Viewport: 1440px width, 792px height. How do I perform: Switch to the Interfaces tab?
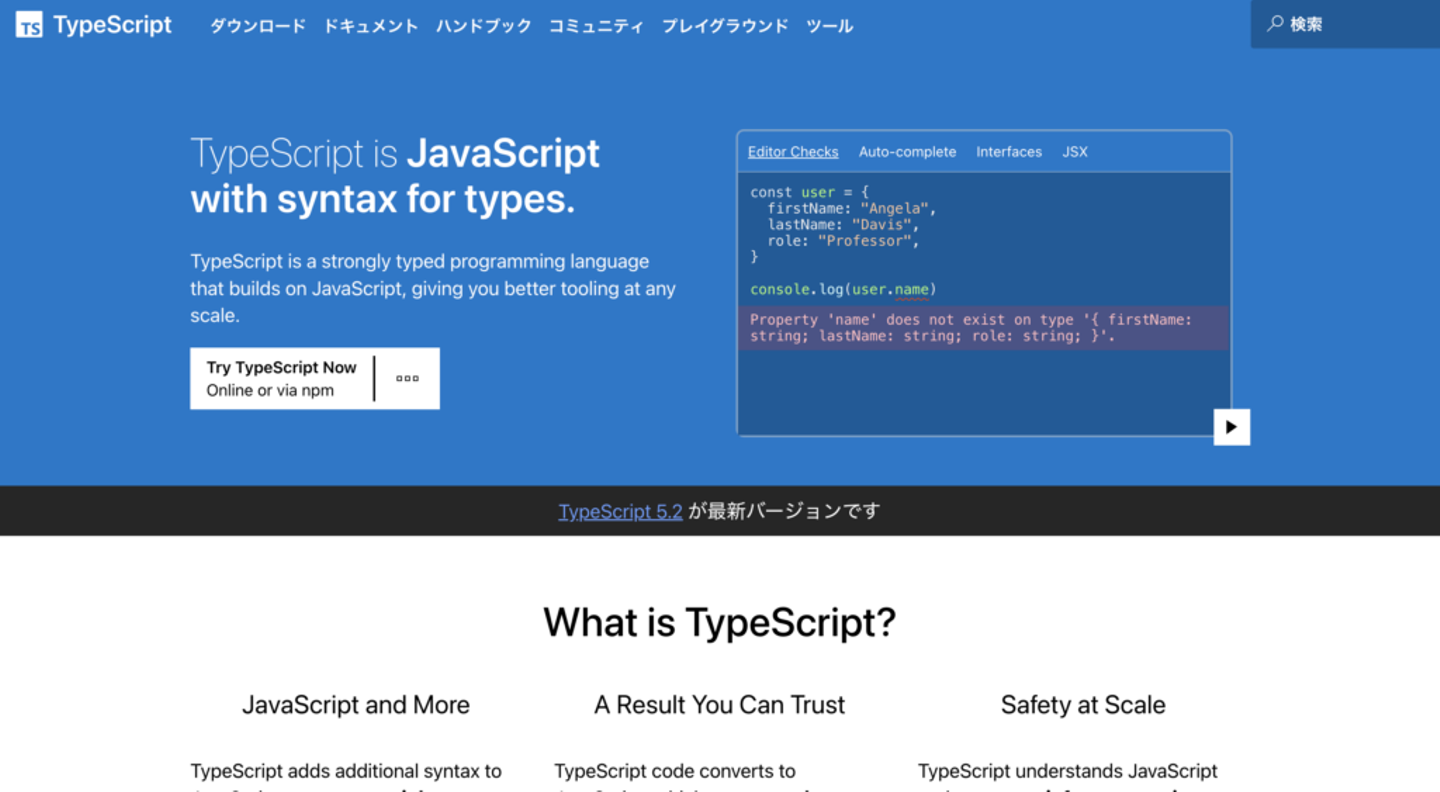click(1009, 152)
